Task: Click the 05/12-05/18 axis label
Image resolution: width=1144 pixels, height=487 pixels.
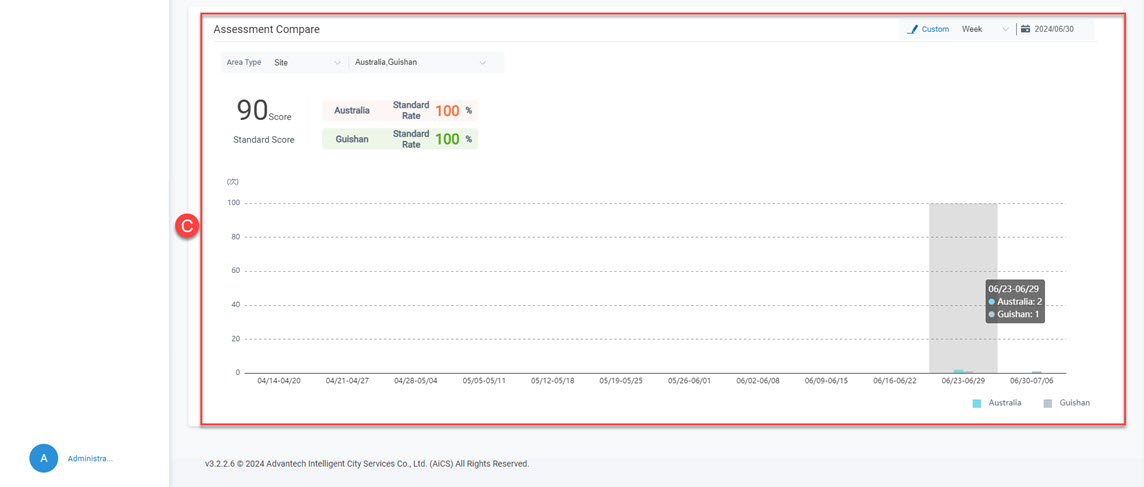Action: click(x=552, y=381)
